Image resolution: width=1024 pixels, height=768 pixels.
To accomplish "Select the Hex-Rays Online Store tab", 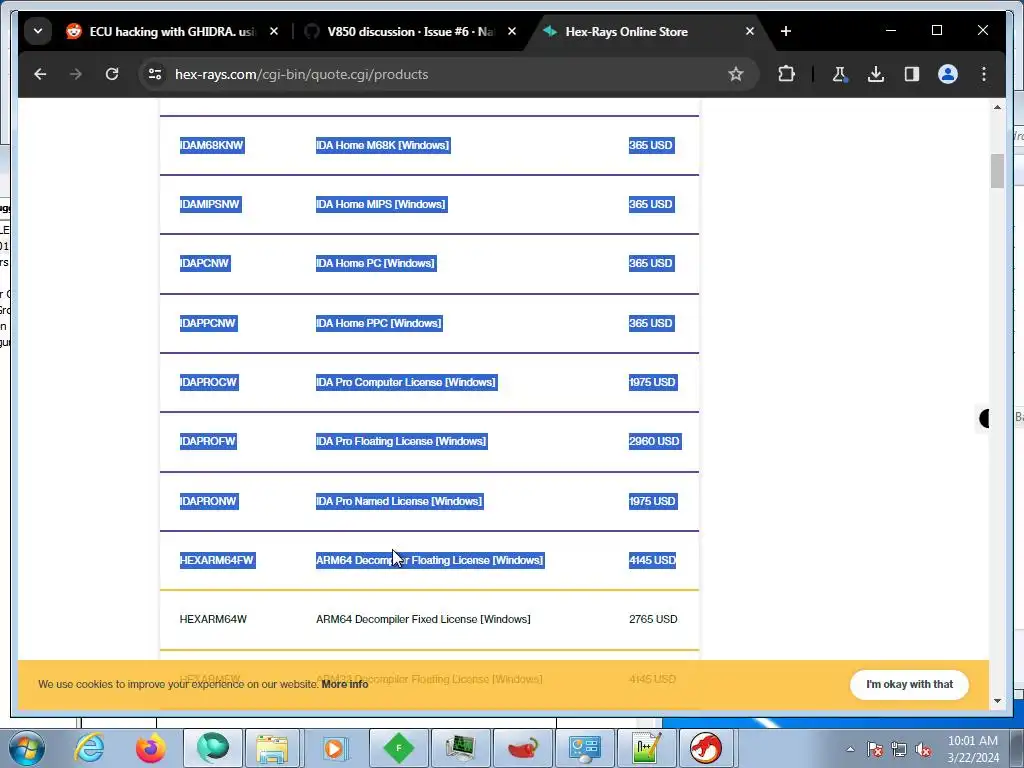I will pyautogui.click(x=626, y=31).
